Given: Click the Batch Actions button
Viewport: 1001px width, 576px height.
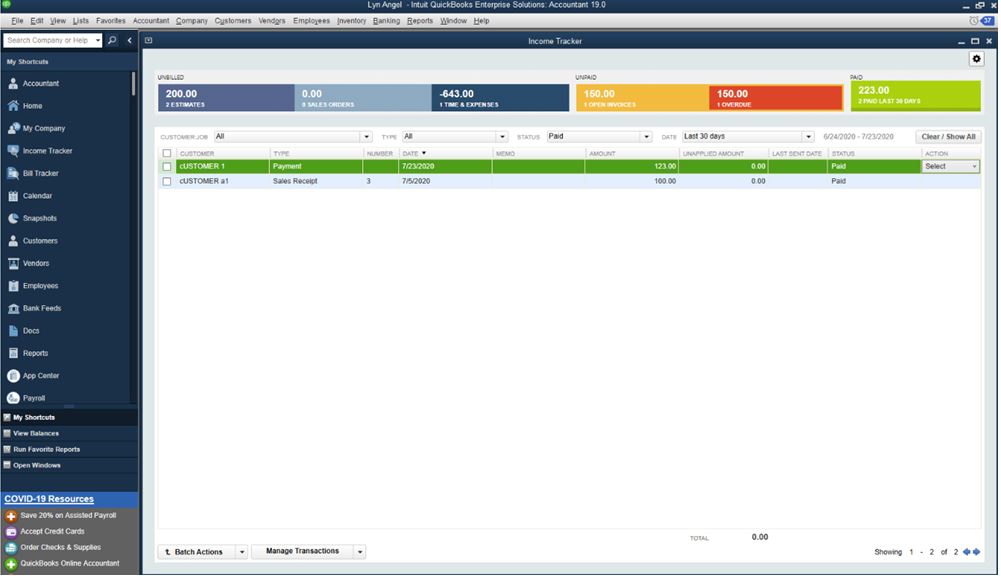Looking at the screenshot, I should tap(197, 552).
